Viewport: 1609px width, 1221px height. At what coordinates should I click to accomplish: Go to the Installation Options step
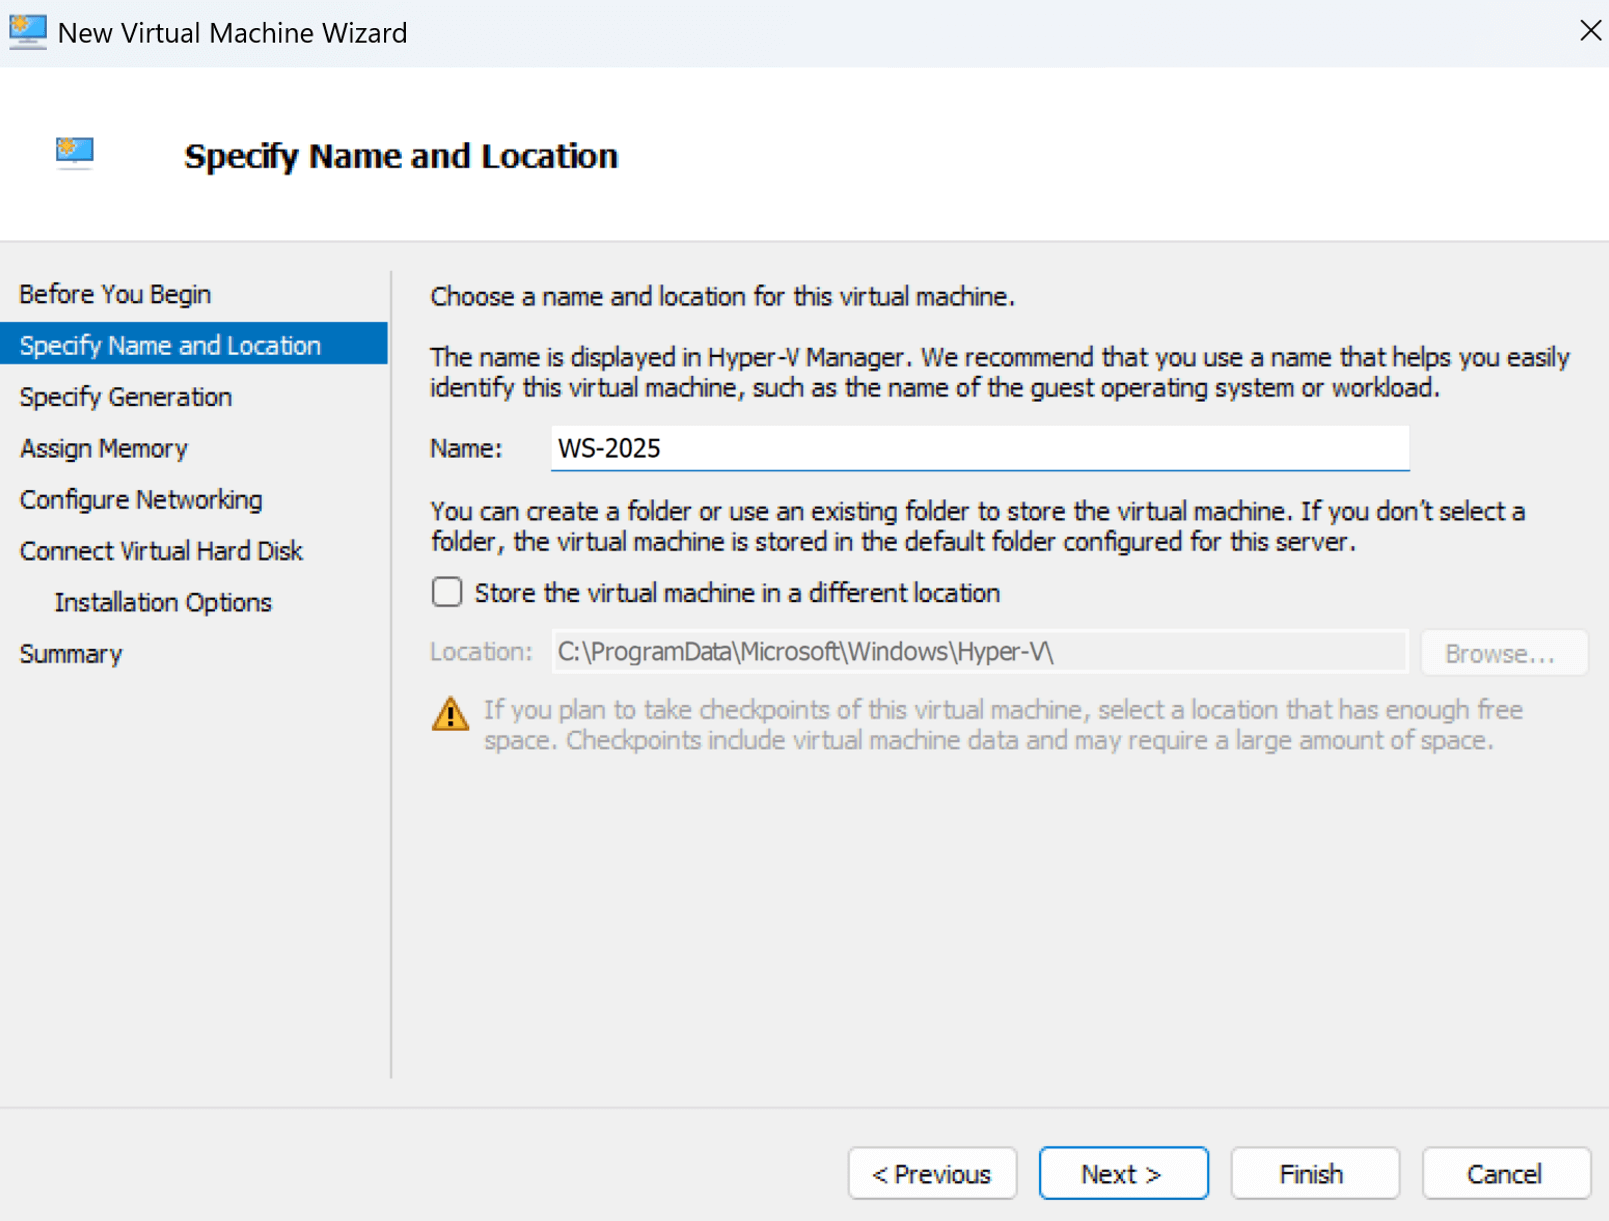pos(163,602)
